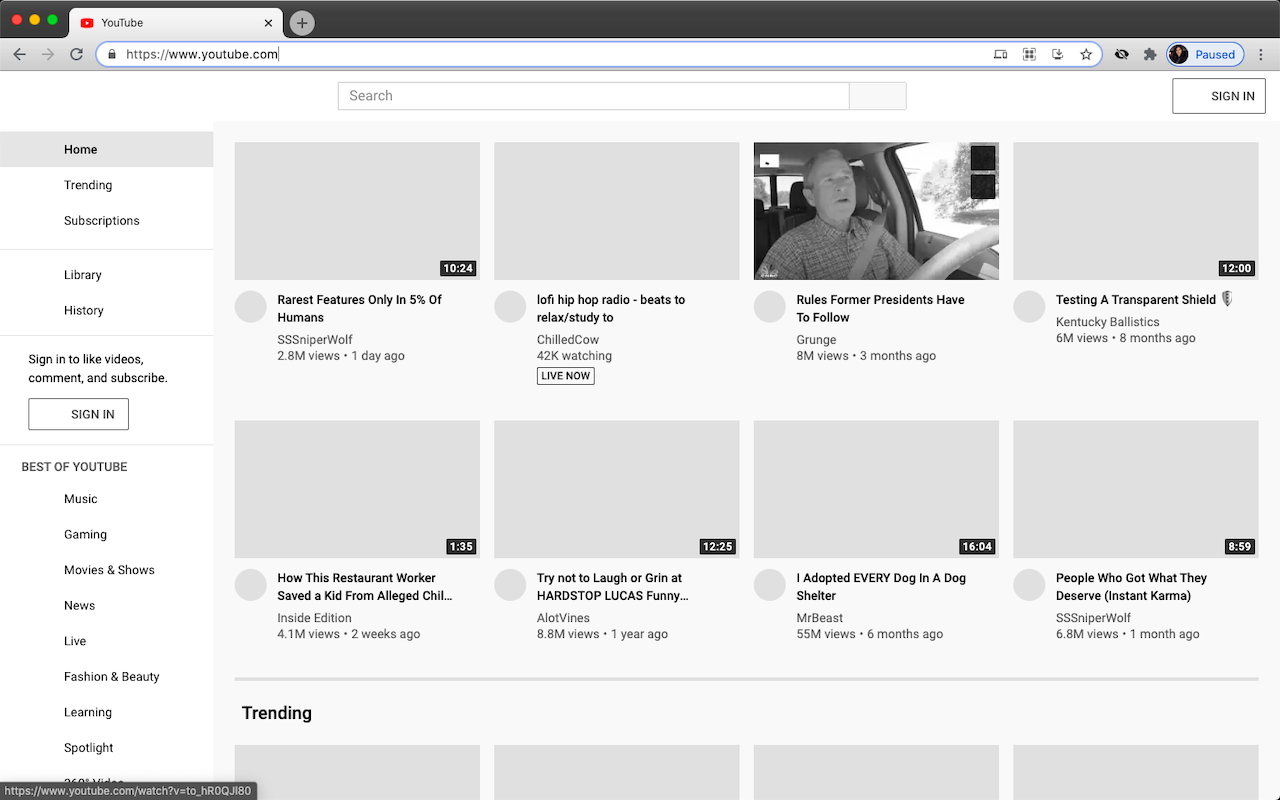Open the AlotVines channel name

563,618
